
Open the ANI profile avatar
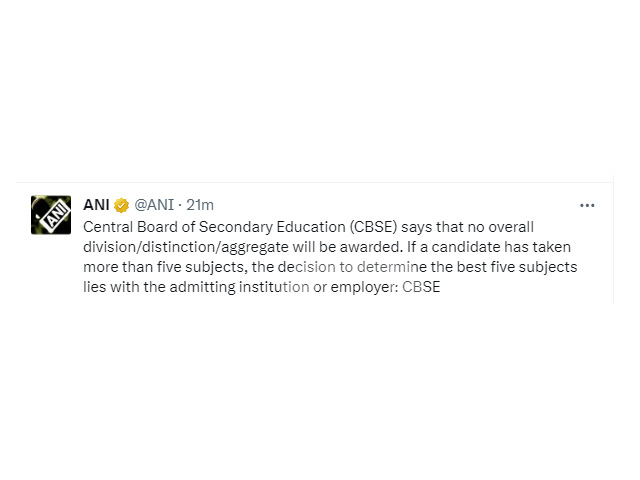click(51, 215)
